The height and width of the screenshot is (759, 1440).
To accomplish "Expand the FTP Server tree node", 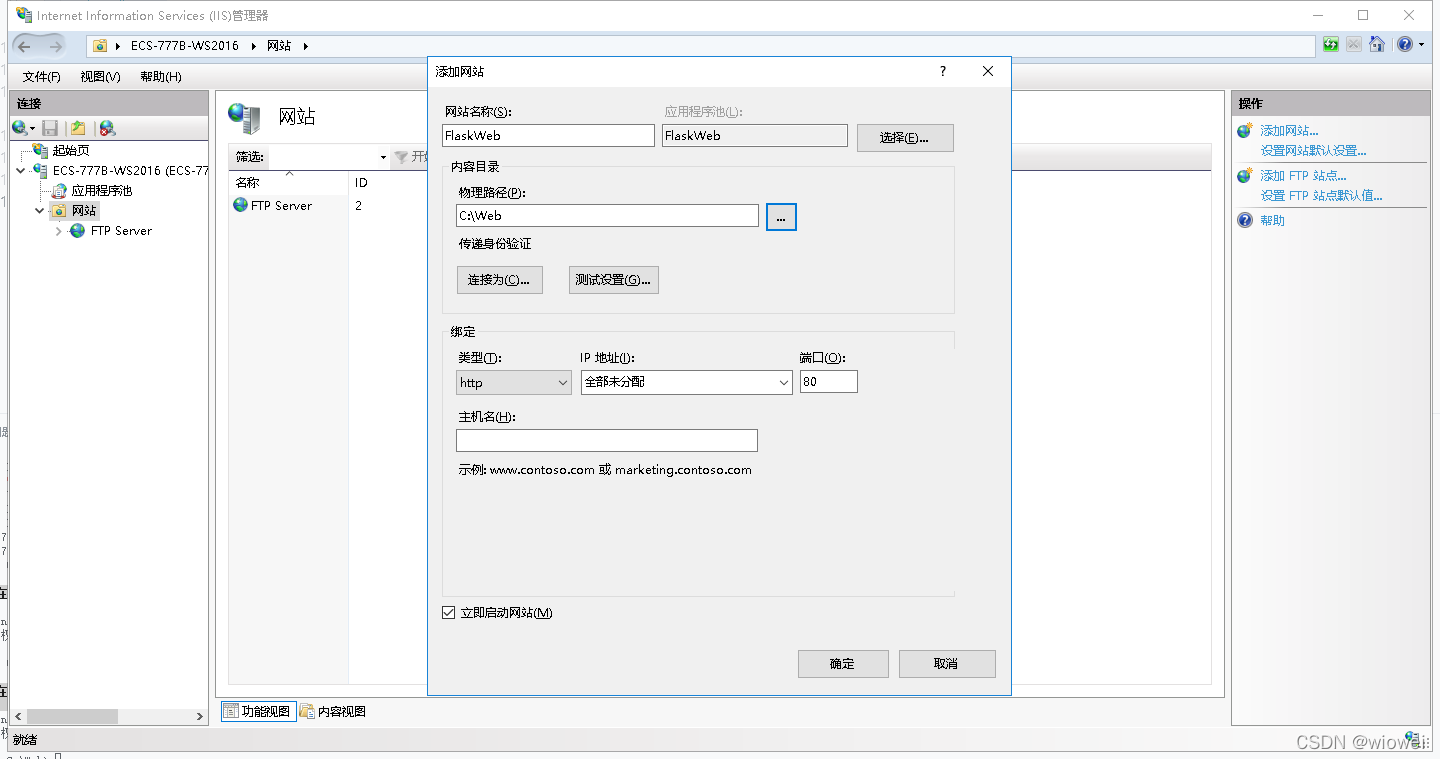I will point(59,230).
